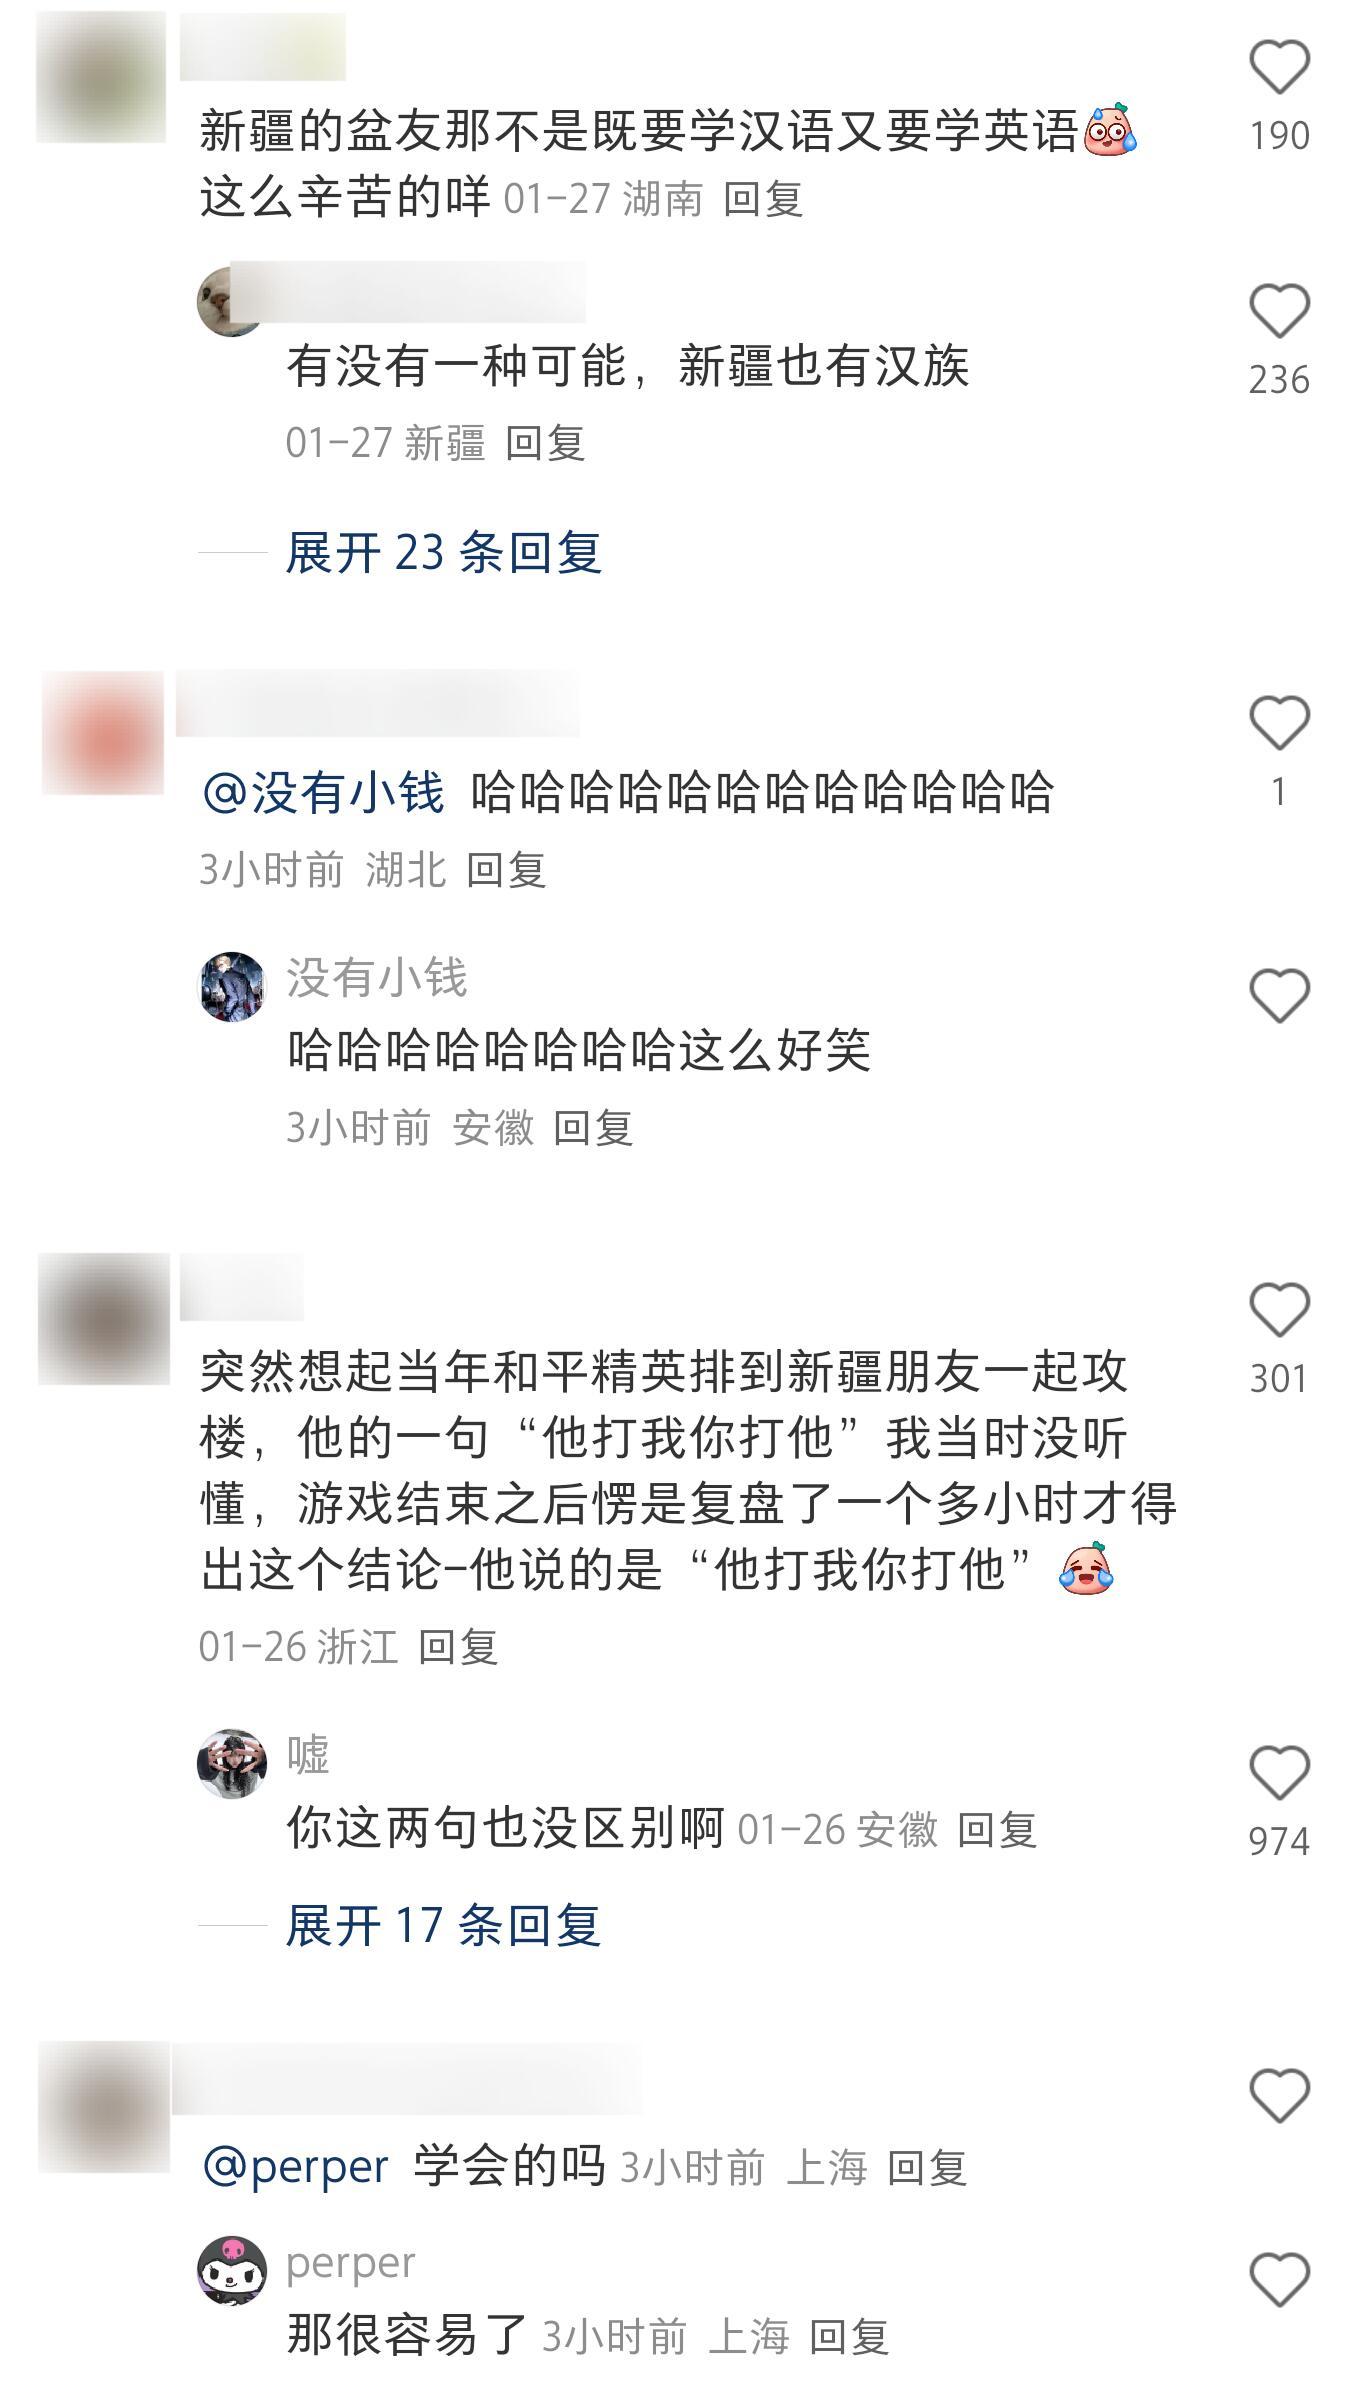Open the @没有小钱 mention link
The height and width of the screenshot is (2405, 1366).
(x=322, y=793)
